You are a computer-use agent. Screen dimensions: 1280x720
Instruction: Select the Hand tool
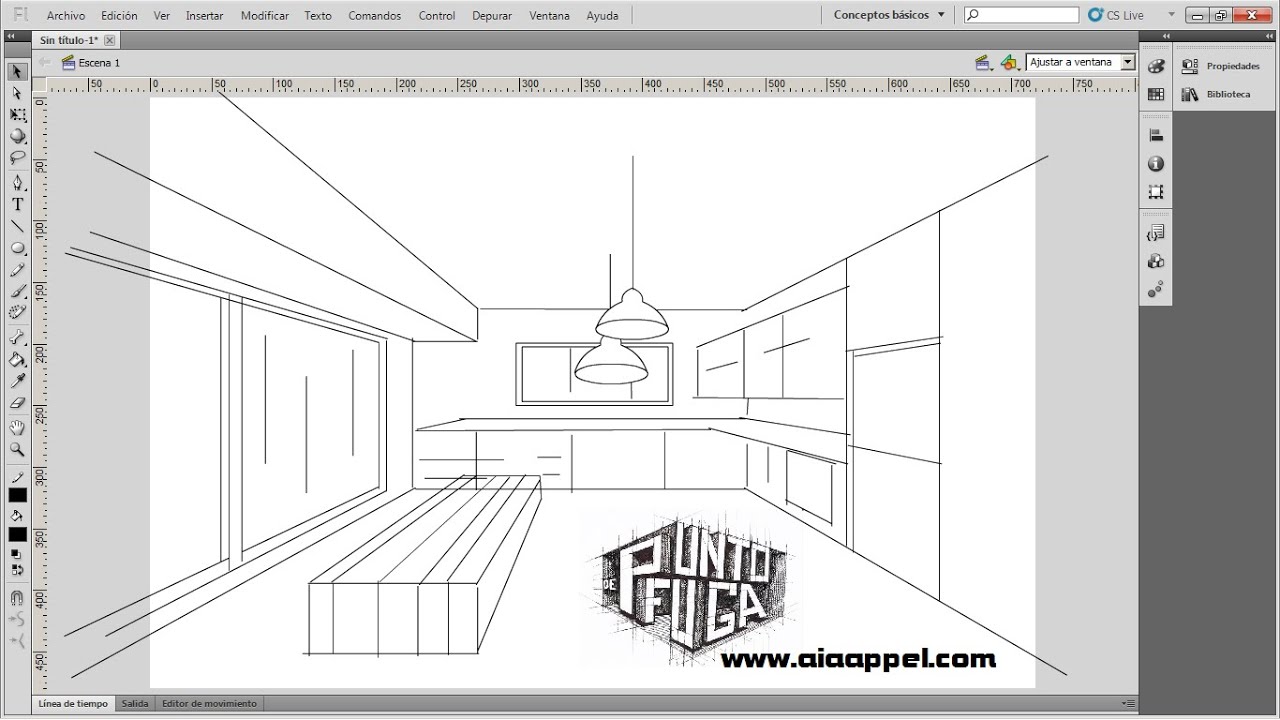[17, 428]
